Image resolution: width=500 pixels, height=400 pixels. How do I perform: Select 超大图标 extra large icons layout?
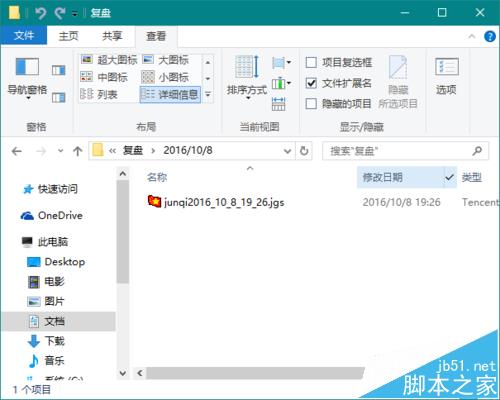(x=109, y=60)
